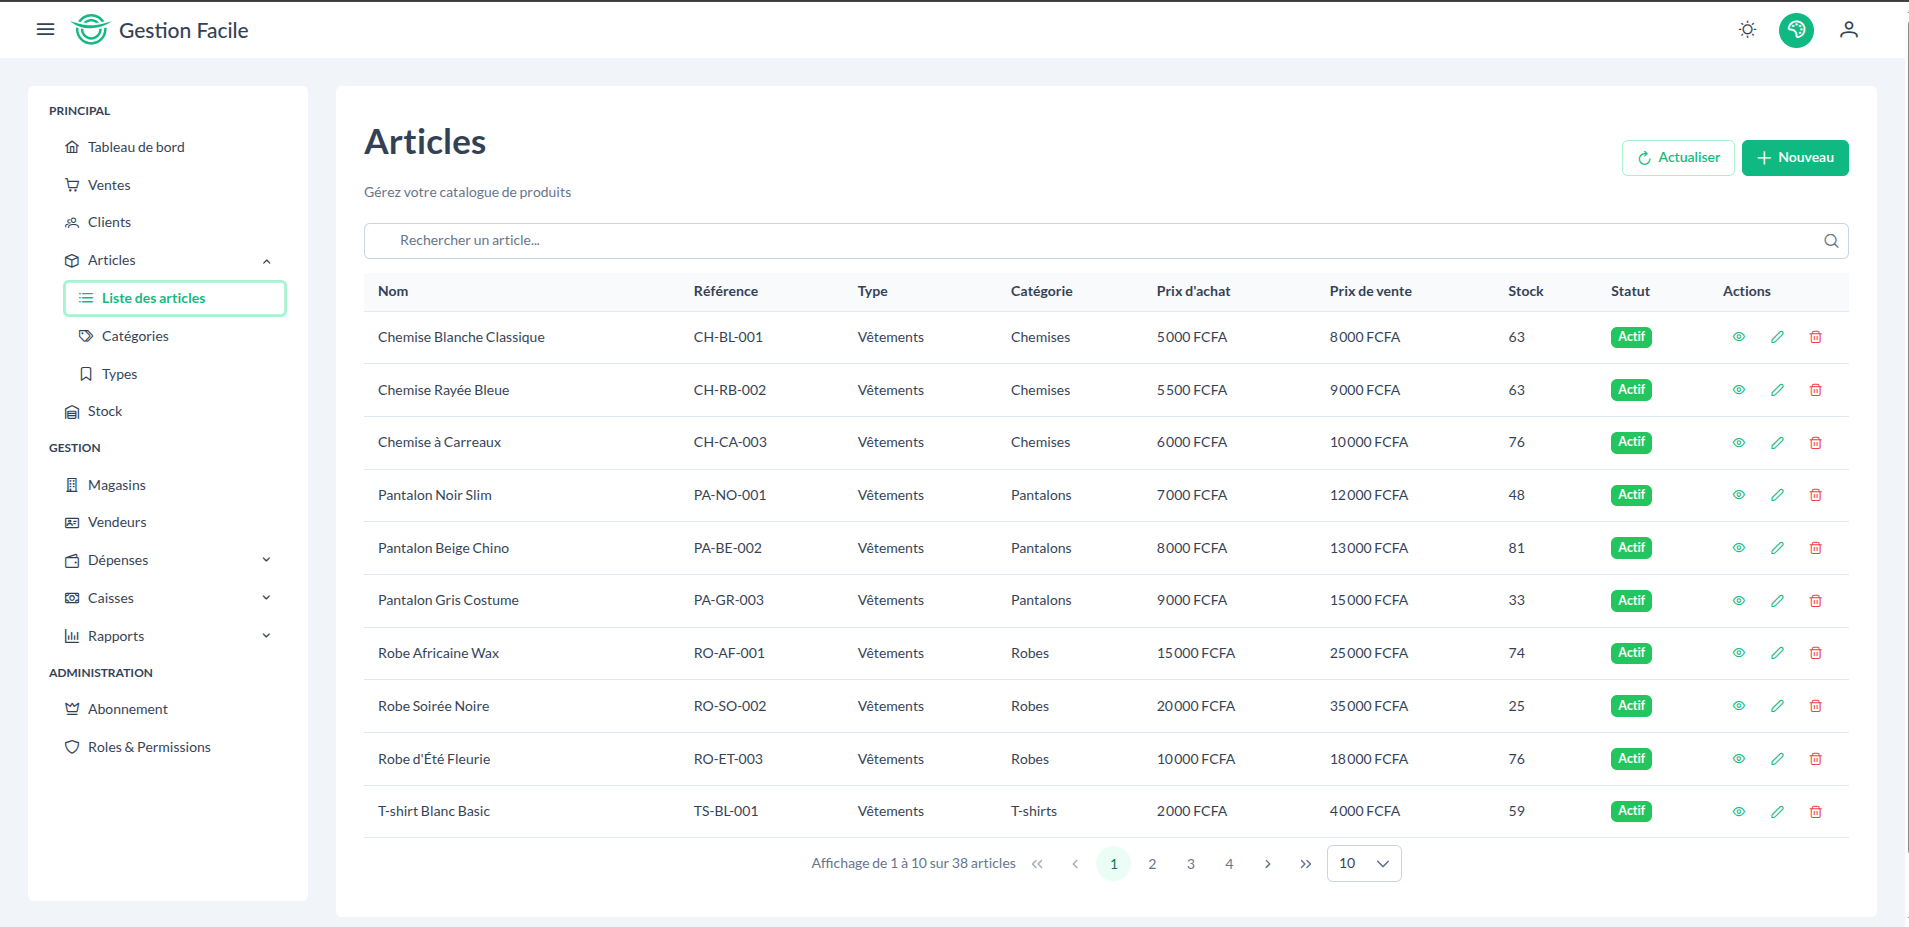Screen dimensions: 1909x927
Task: Open the user profile icon
Action: coord(1848,30)
